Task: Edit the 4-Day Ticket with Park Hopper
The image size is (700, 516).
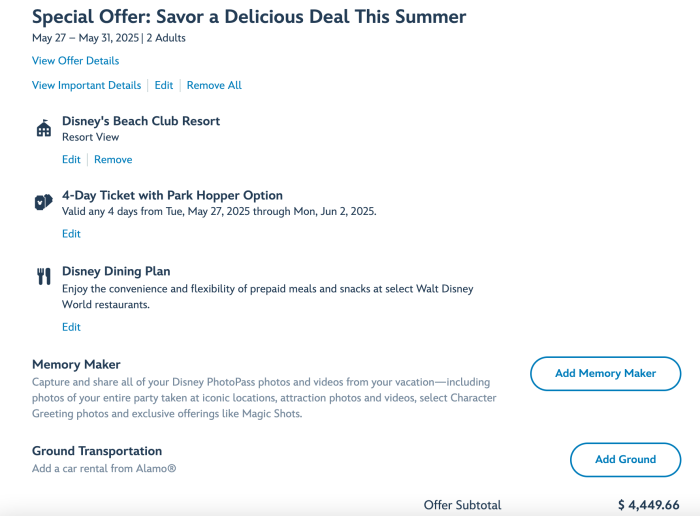Action: tap(71, 234)
